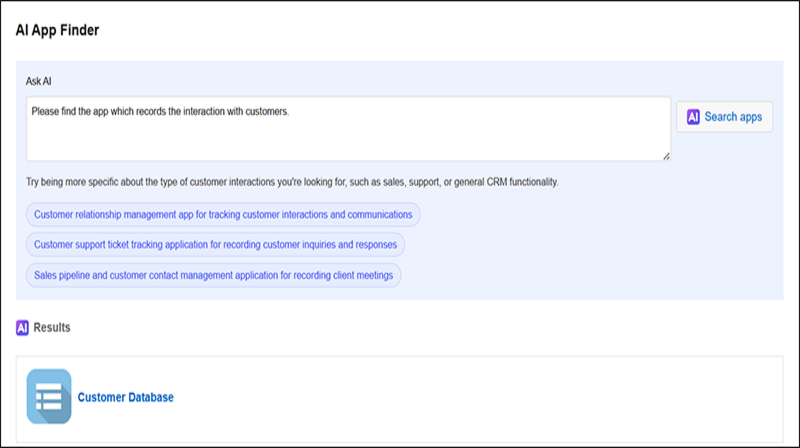Select the Customer relationship management app suggestion
The width and height of the screenshot is (800, 448).
223,215
